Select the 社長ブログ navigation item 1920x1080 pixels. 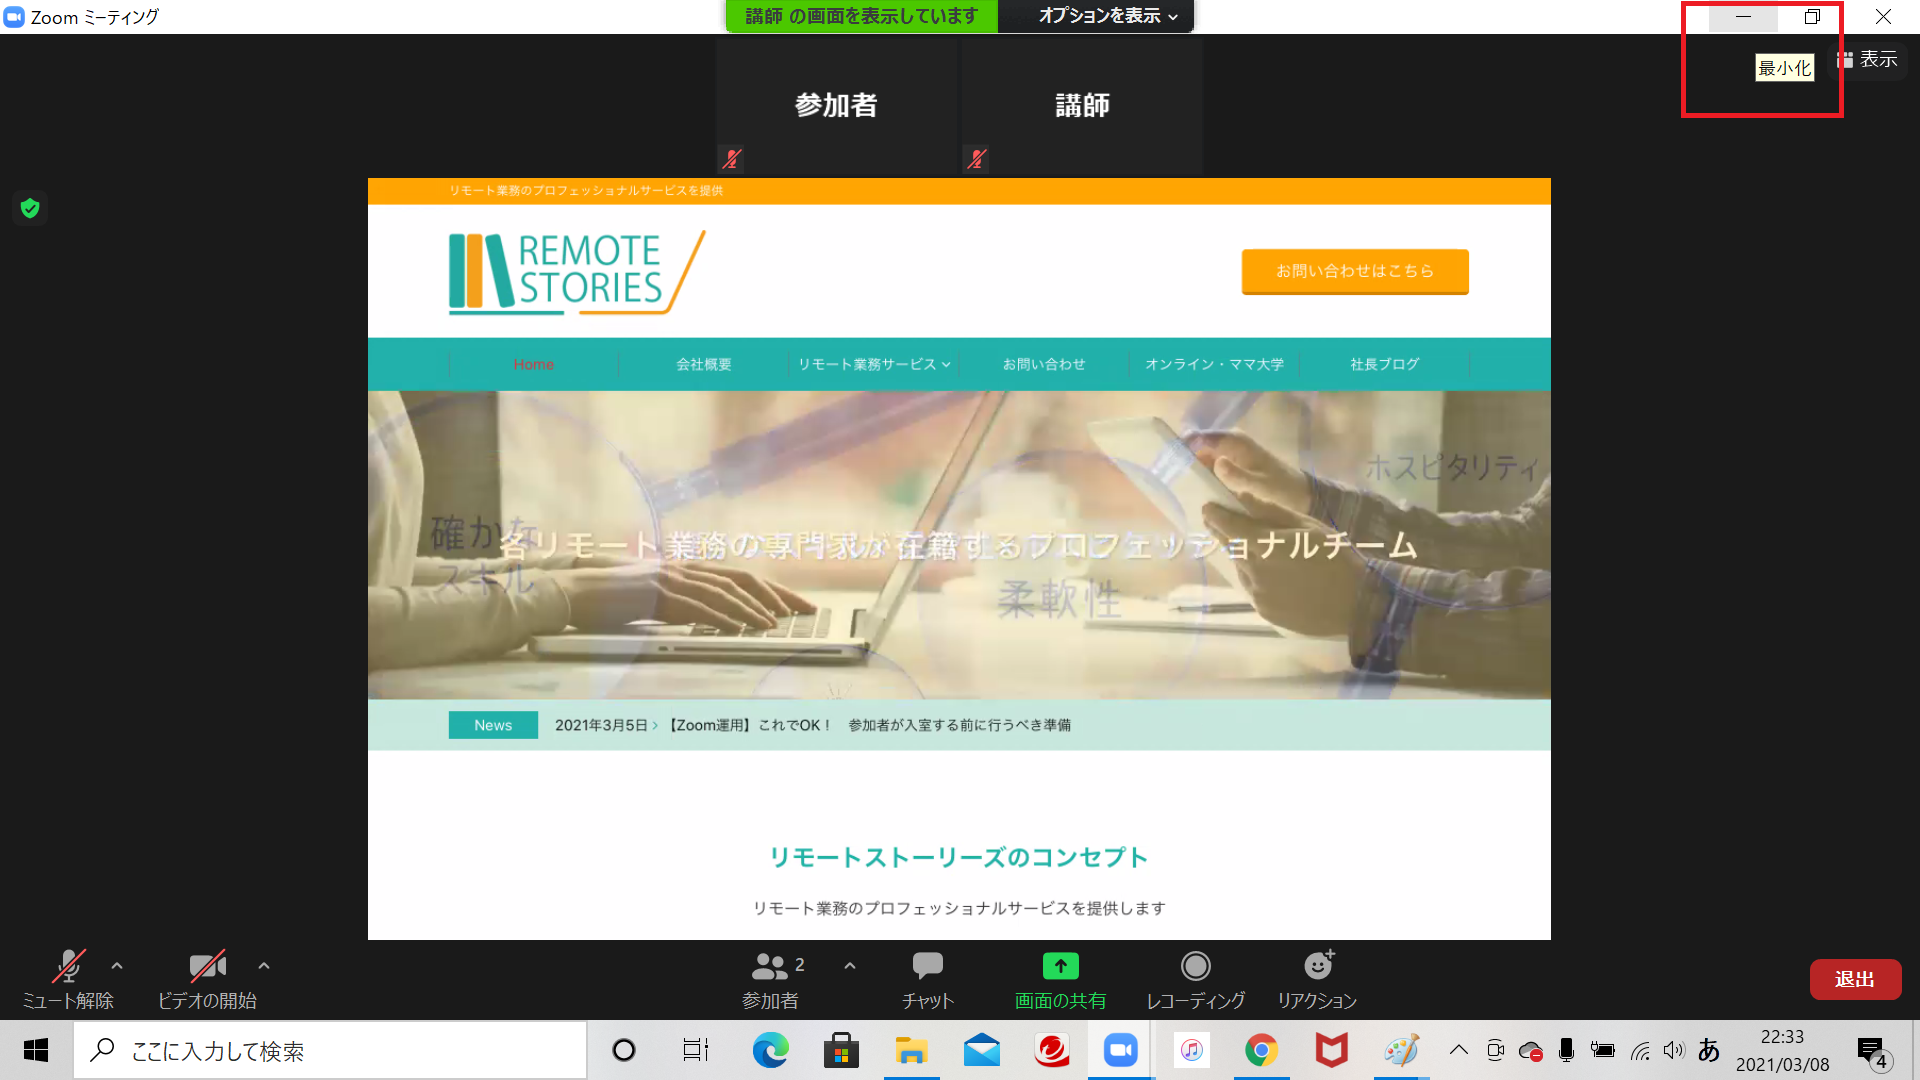(x=1384, y=364)
